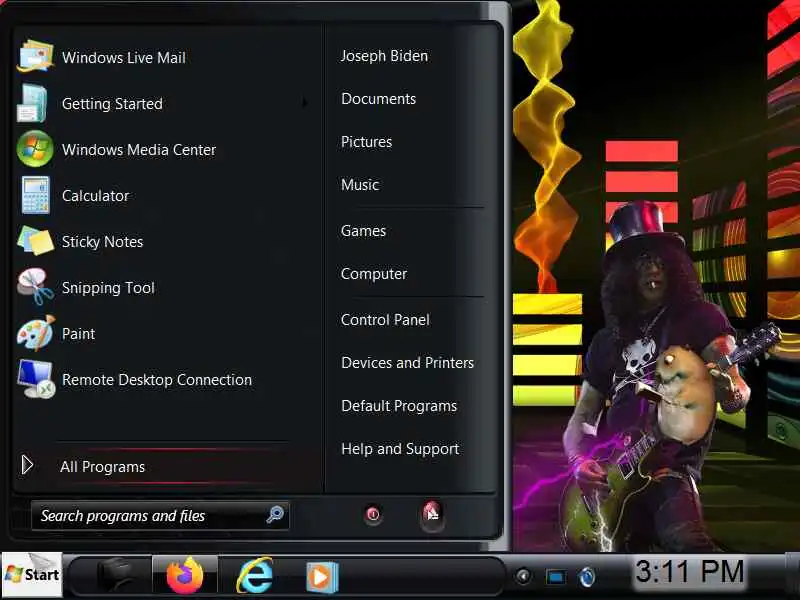
Task: Open Firefox from the taskbar
Action: (x=185, y=576)
